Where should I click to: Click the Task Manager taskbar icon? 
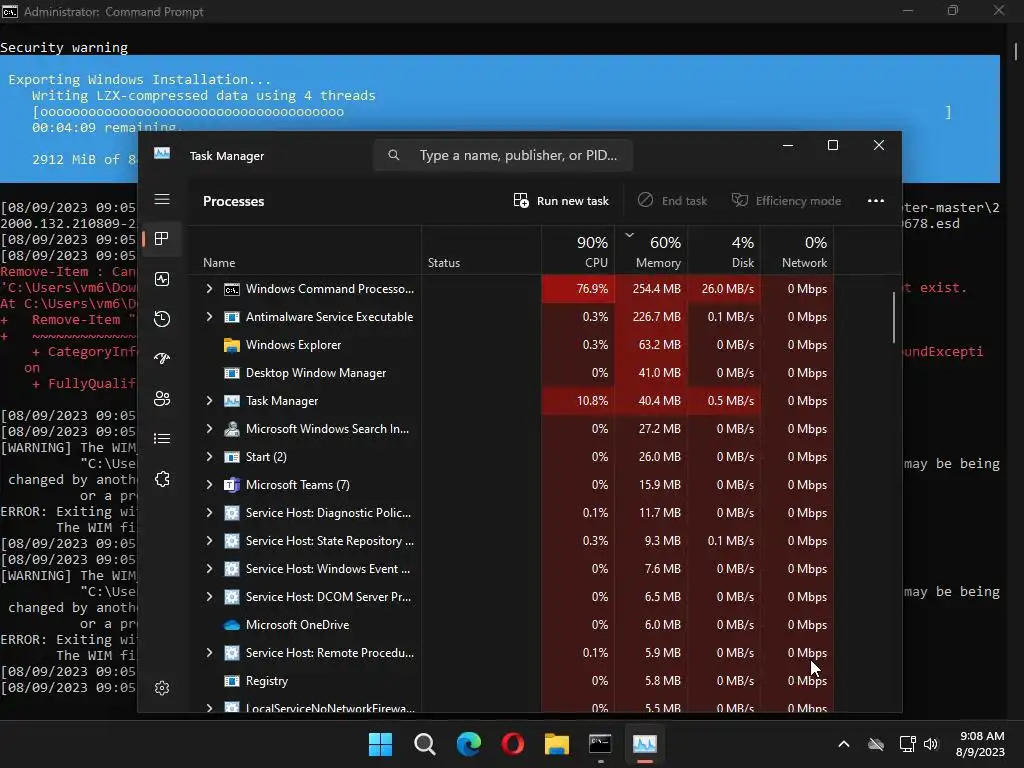(x=645, y=744)
